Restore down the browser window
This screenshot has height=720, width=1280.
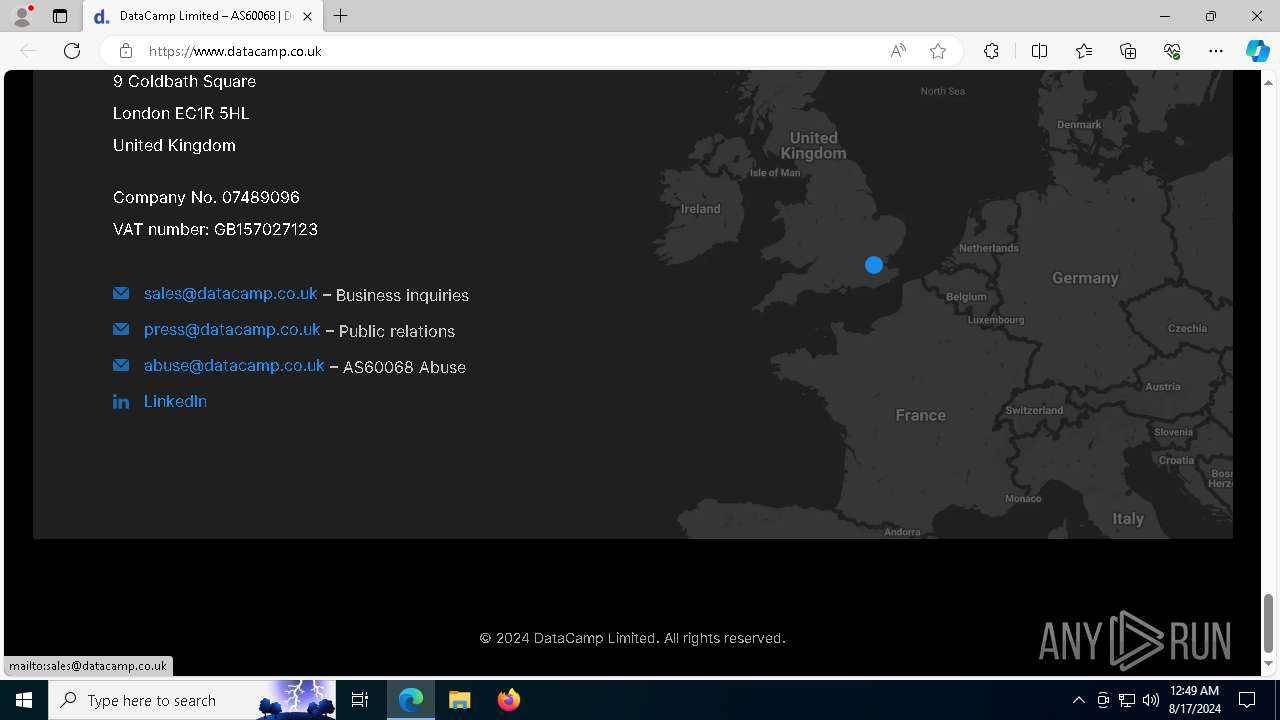point(1211,16)
